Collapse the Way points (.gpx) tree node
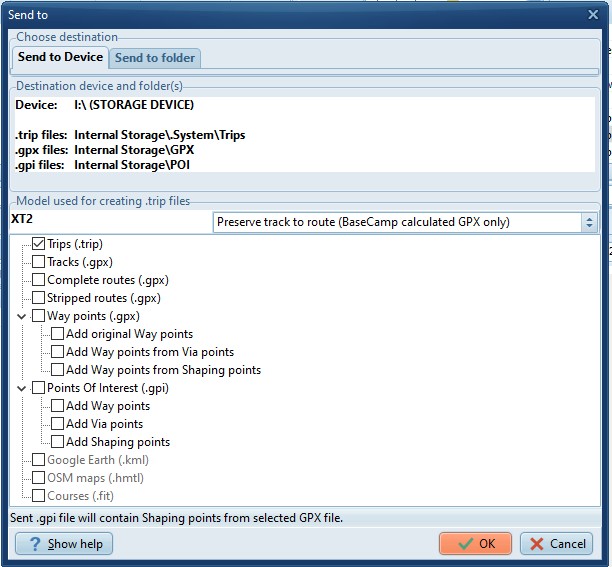Viewport: 612px width, 567px height. pyautogui.click(x=22, y=316)
